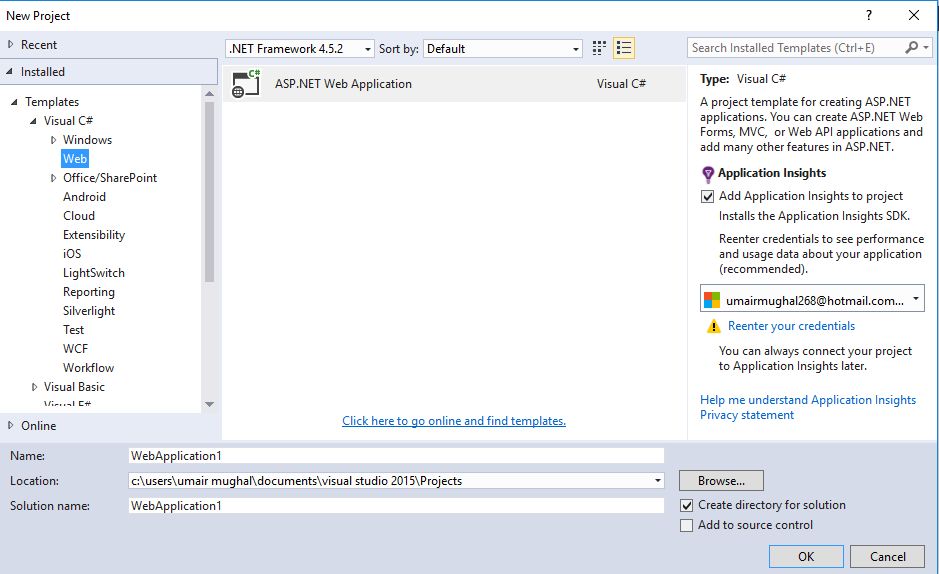Open the Location path dropdown arrow
The image size is (939, 574).
coord(658,481)
